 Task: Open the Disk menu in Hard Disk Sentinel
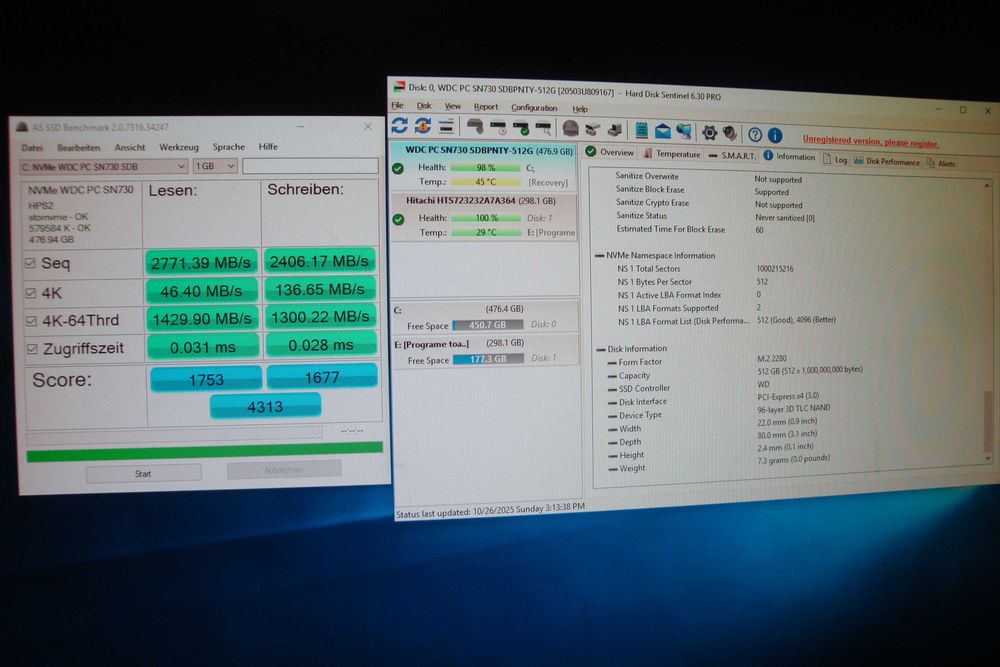tap(423, 106)
